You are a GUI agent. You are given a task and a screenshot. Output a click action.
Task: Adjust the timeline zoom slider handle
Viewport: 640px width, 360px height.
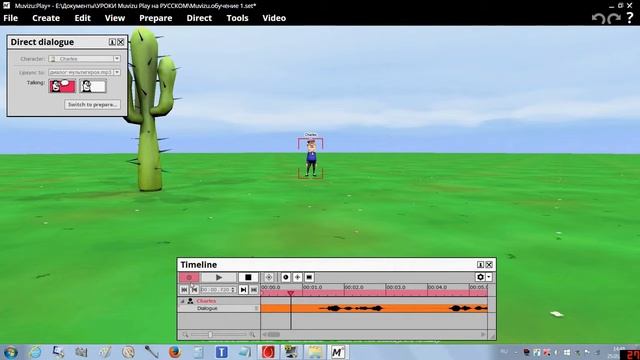pos(210,335)
